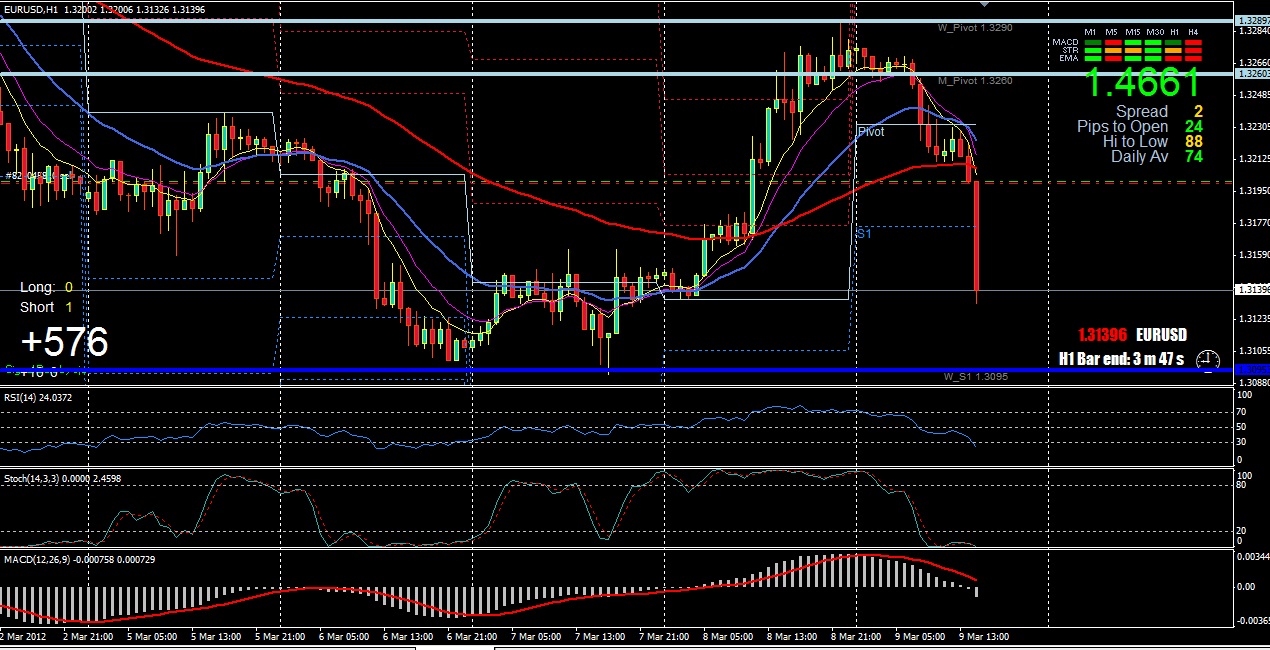Image resolution: width=1270 pixels, height=650 pixels.
Task: Click the 1.31950 price axis label
Action: [1253, 191]
